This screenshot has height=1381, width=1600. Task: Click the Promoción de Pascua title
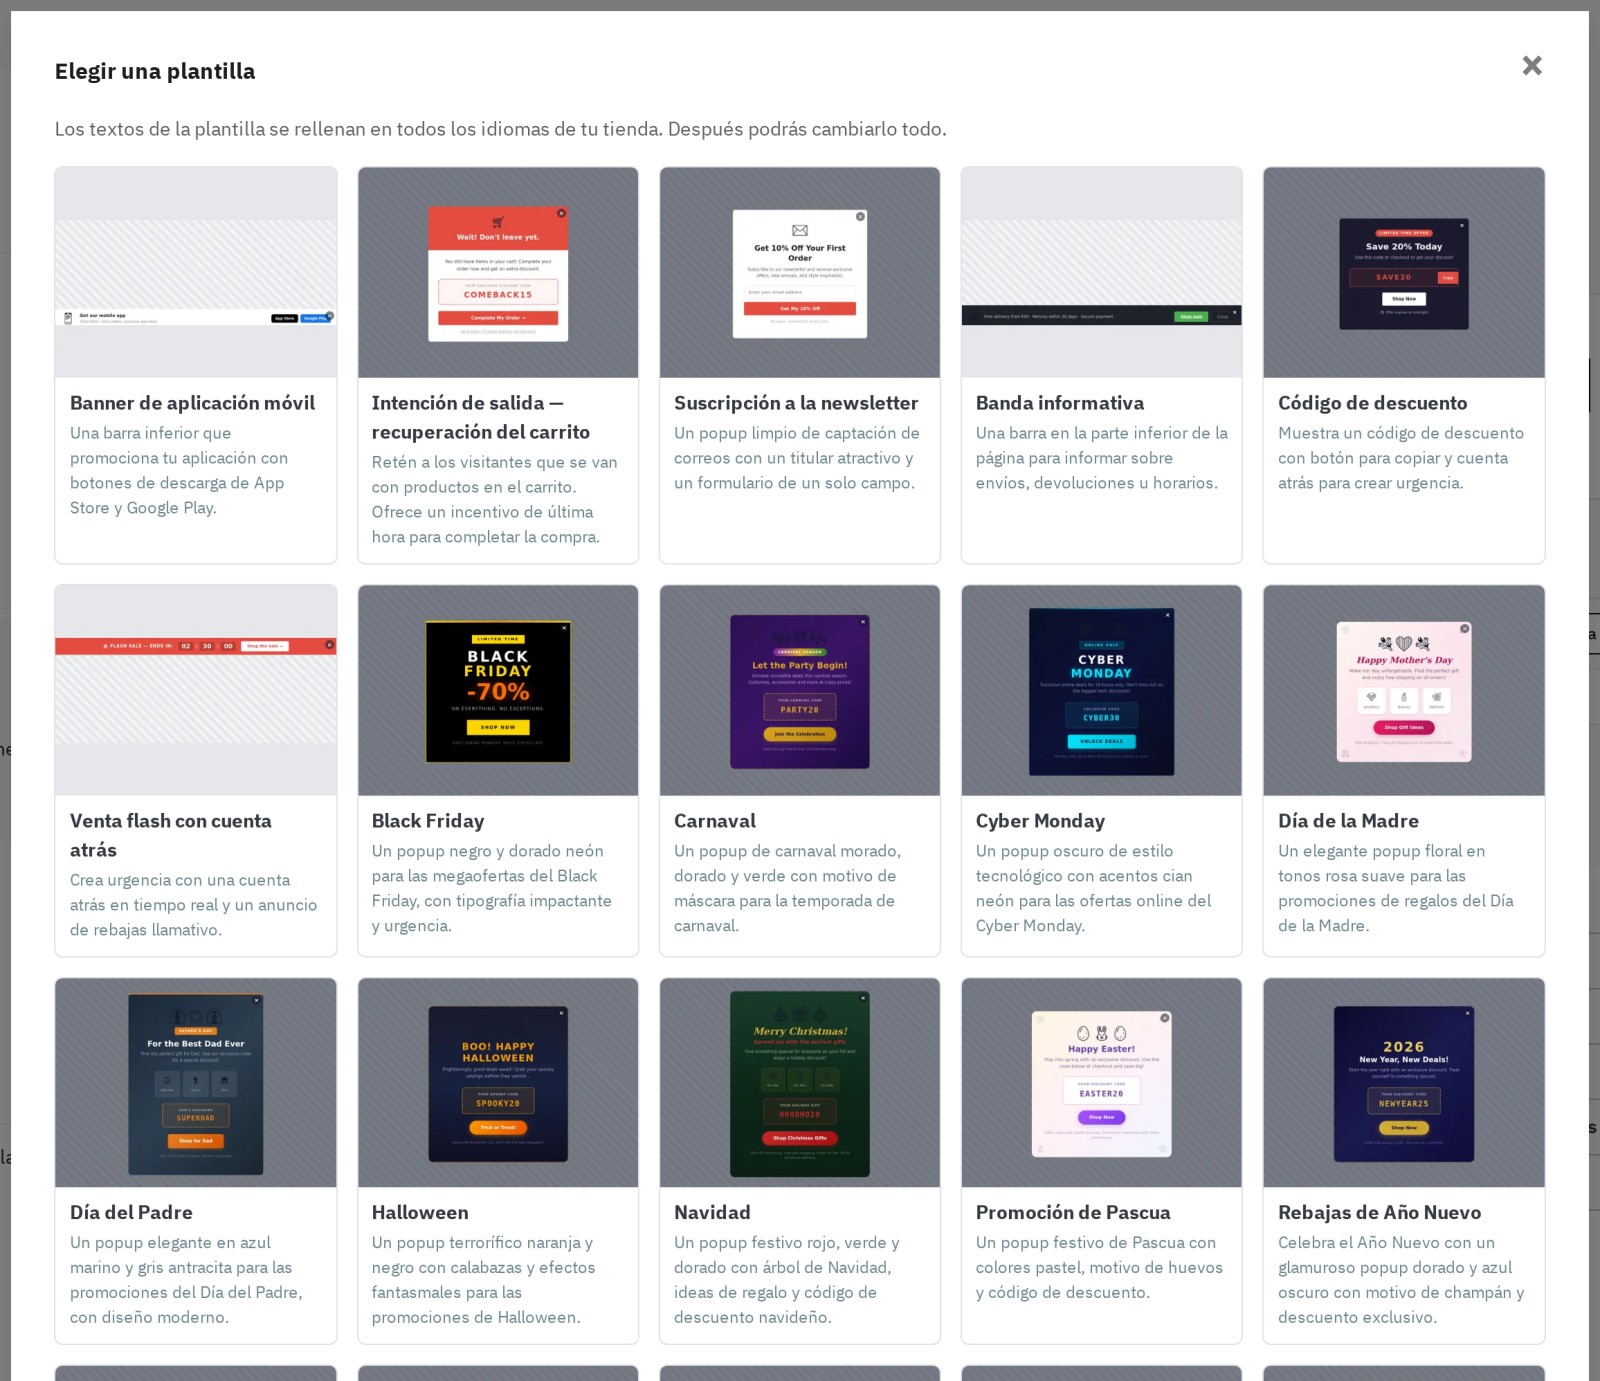pos(1073,1212)
